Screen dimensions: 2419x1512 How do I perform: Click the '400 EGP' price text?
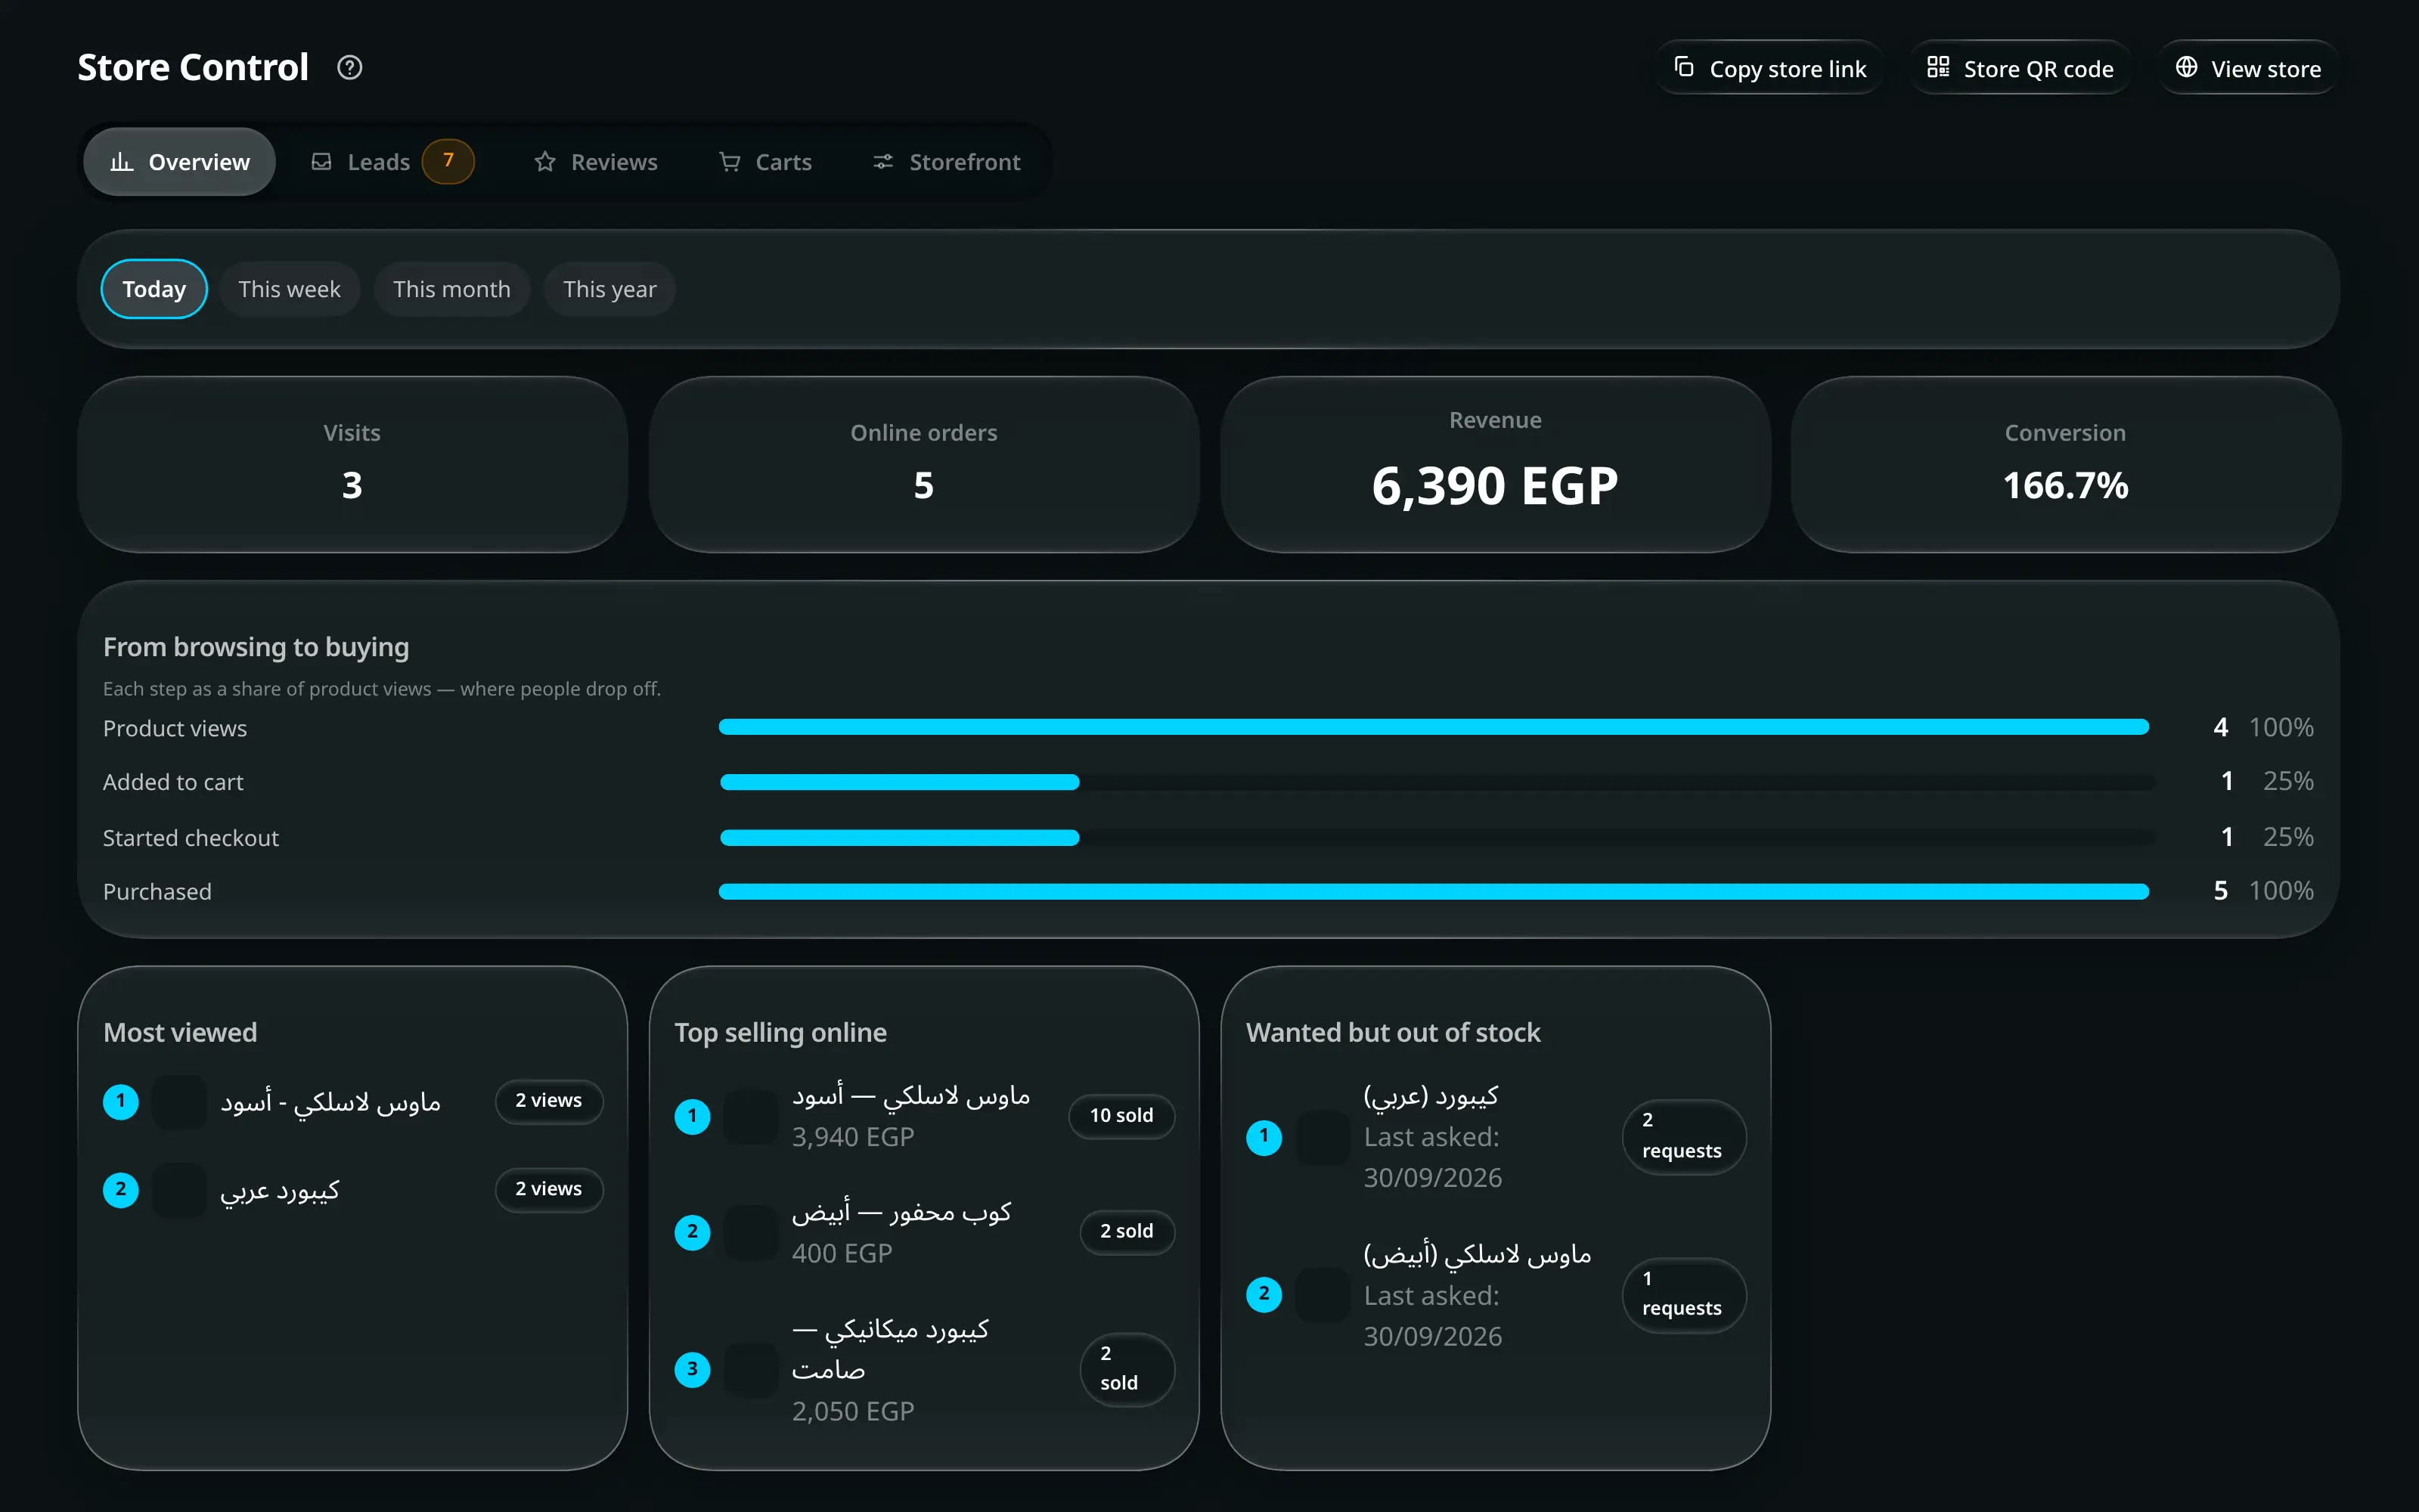[x=842, y=1253]
